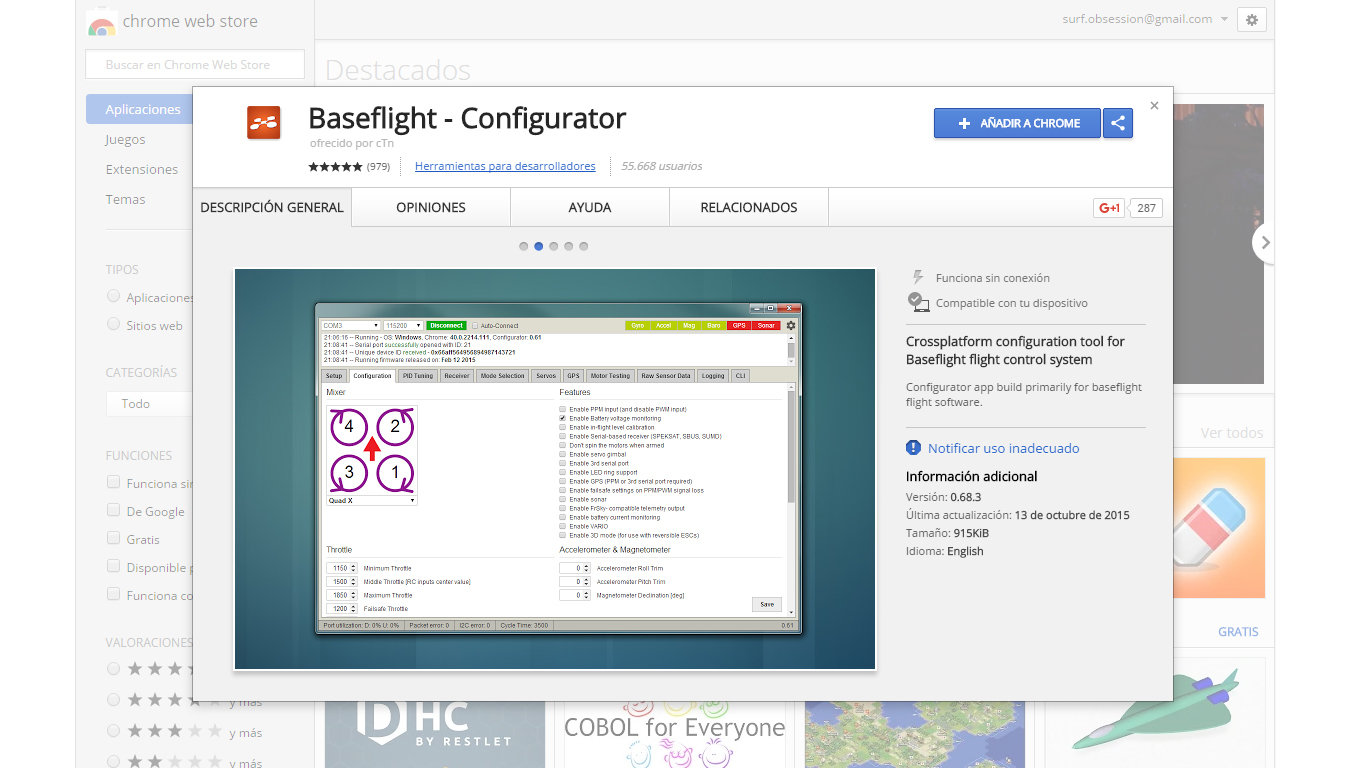Click the G+1 button
The height and width of the screenshot is (768, 1366).
point(1109,208)
